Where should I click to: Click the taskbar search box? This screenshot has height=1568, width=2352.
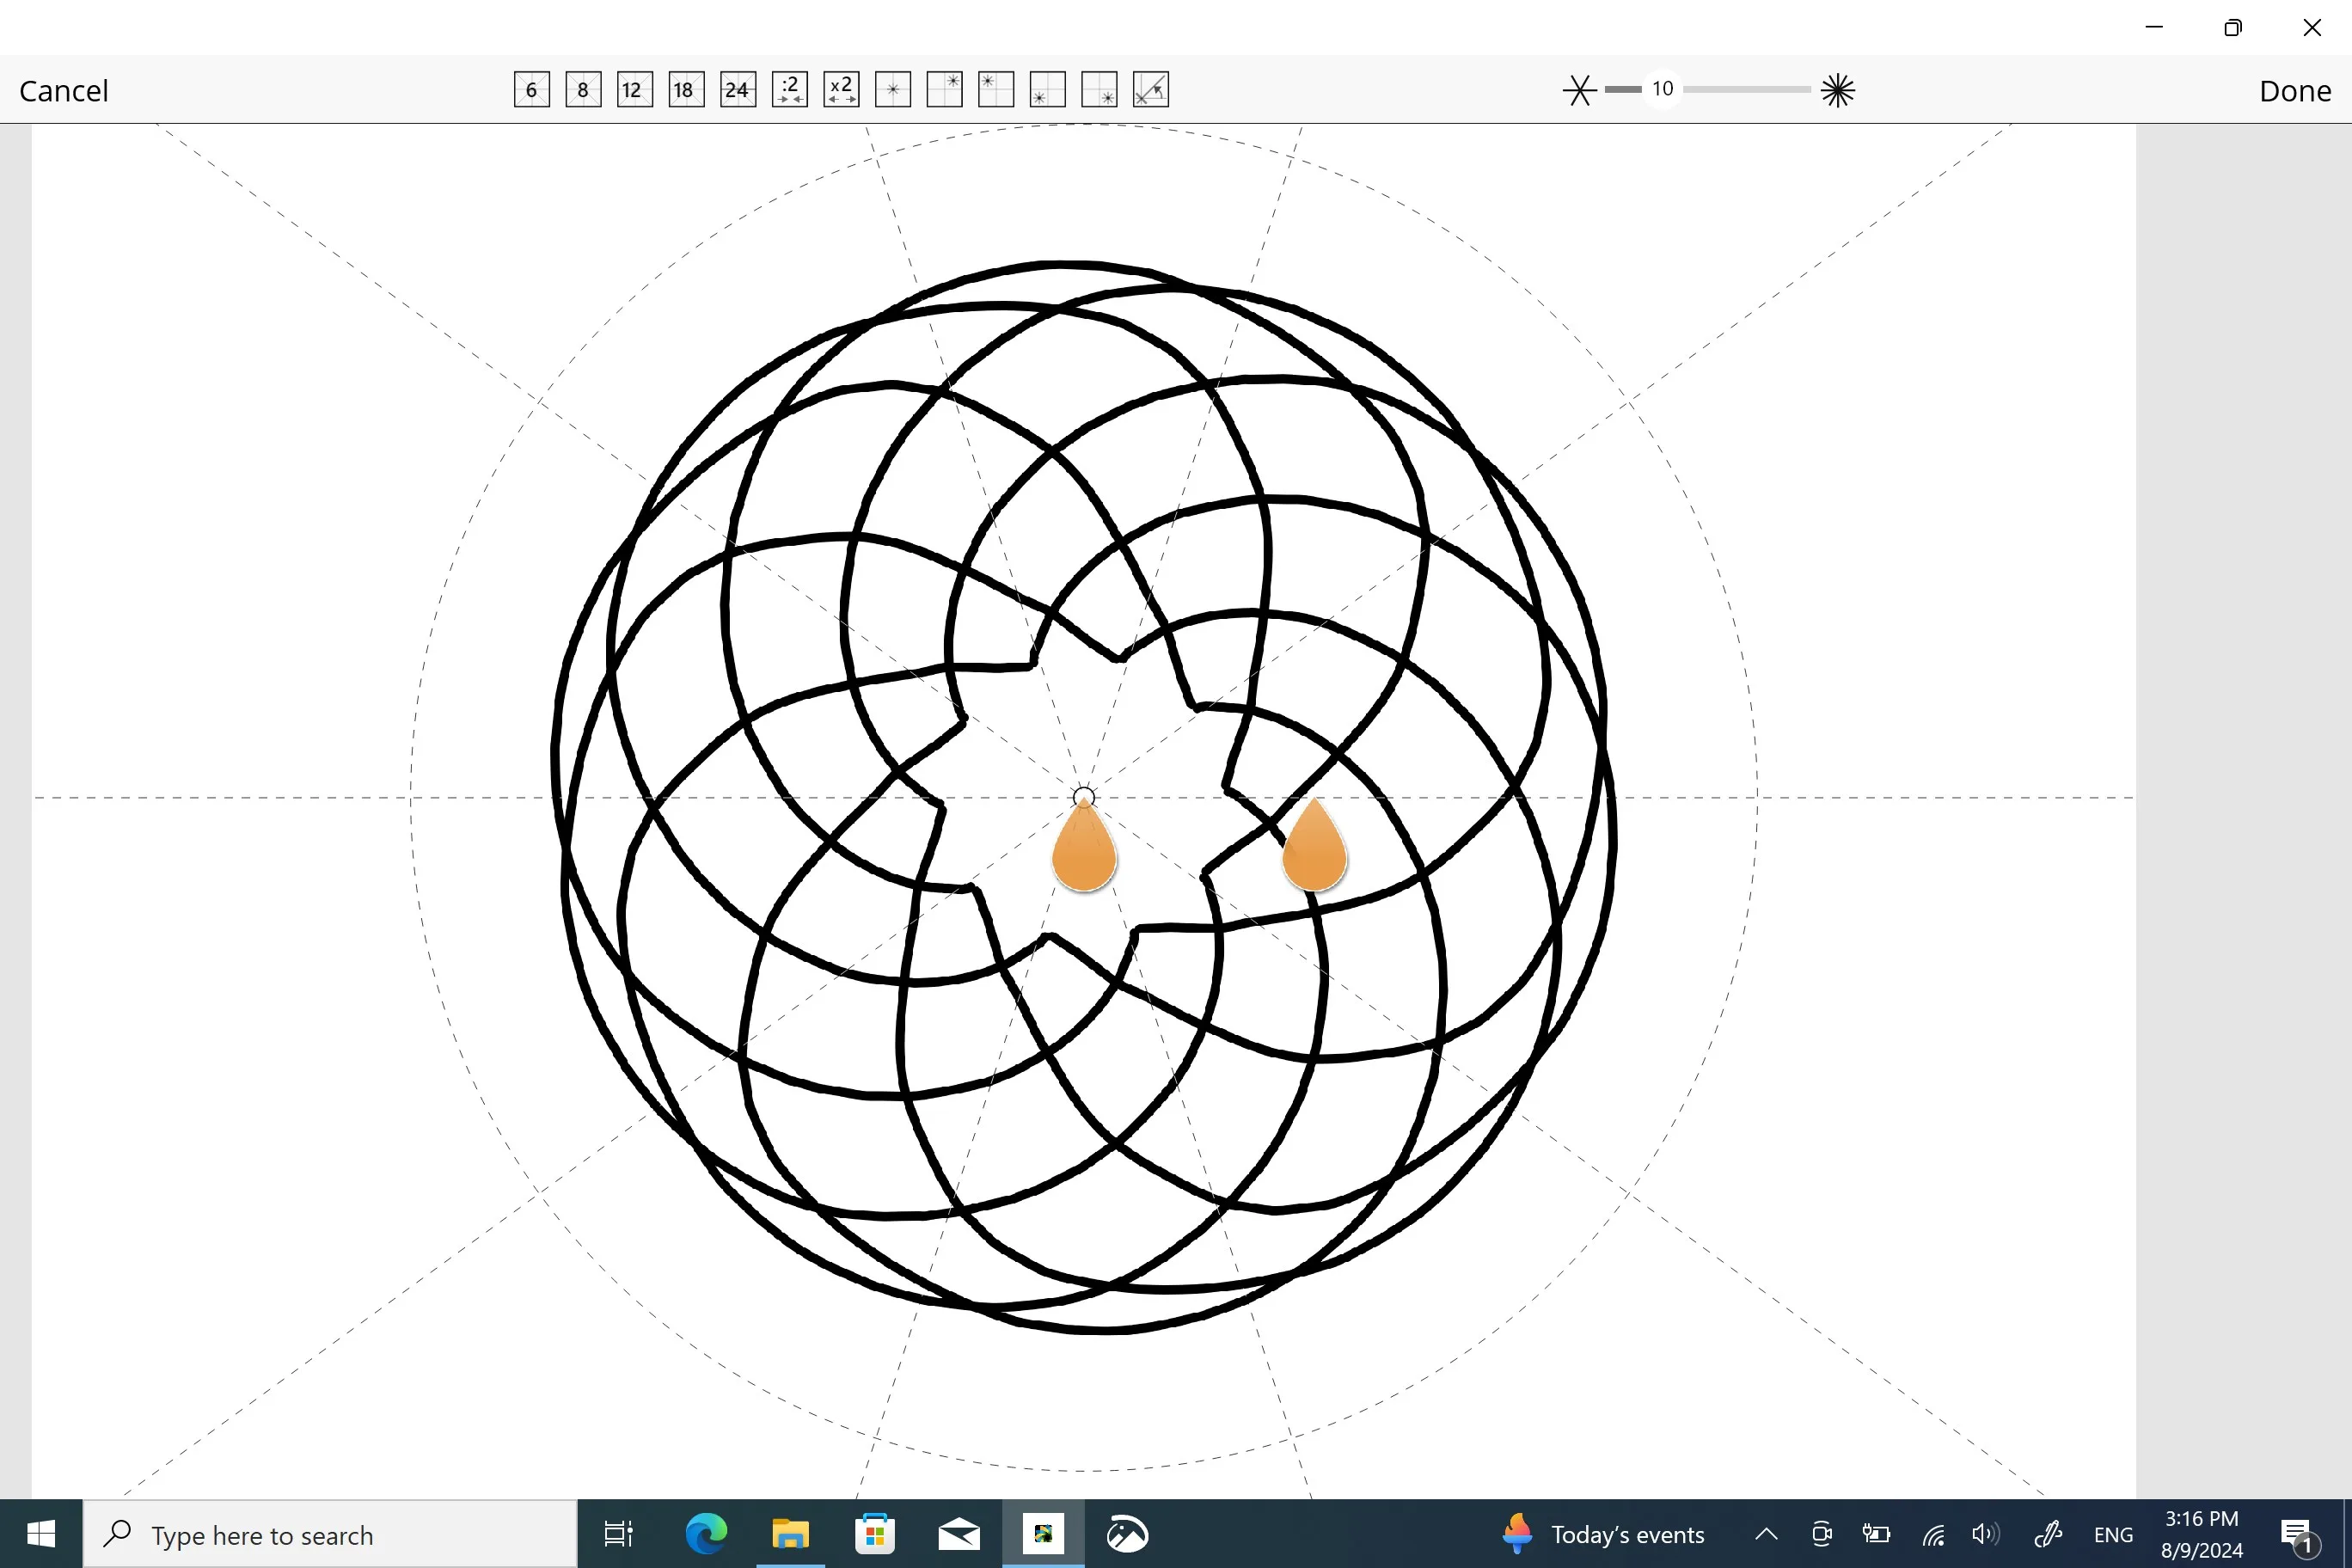pyautogui.click(x=330, y=1534)
